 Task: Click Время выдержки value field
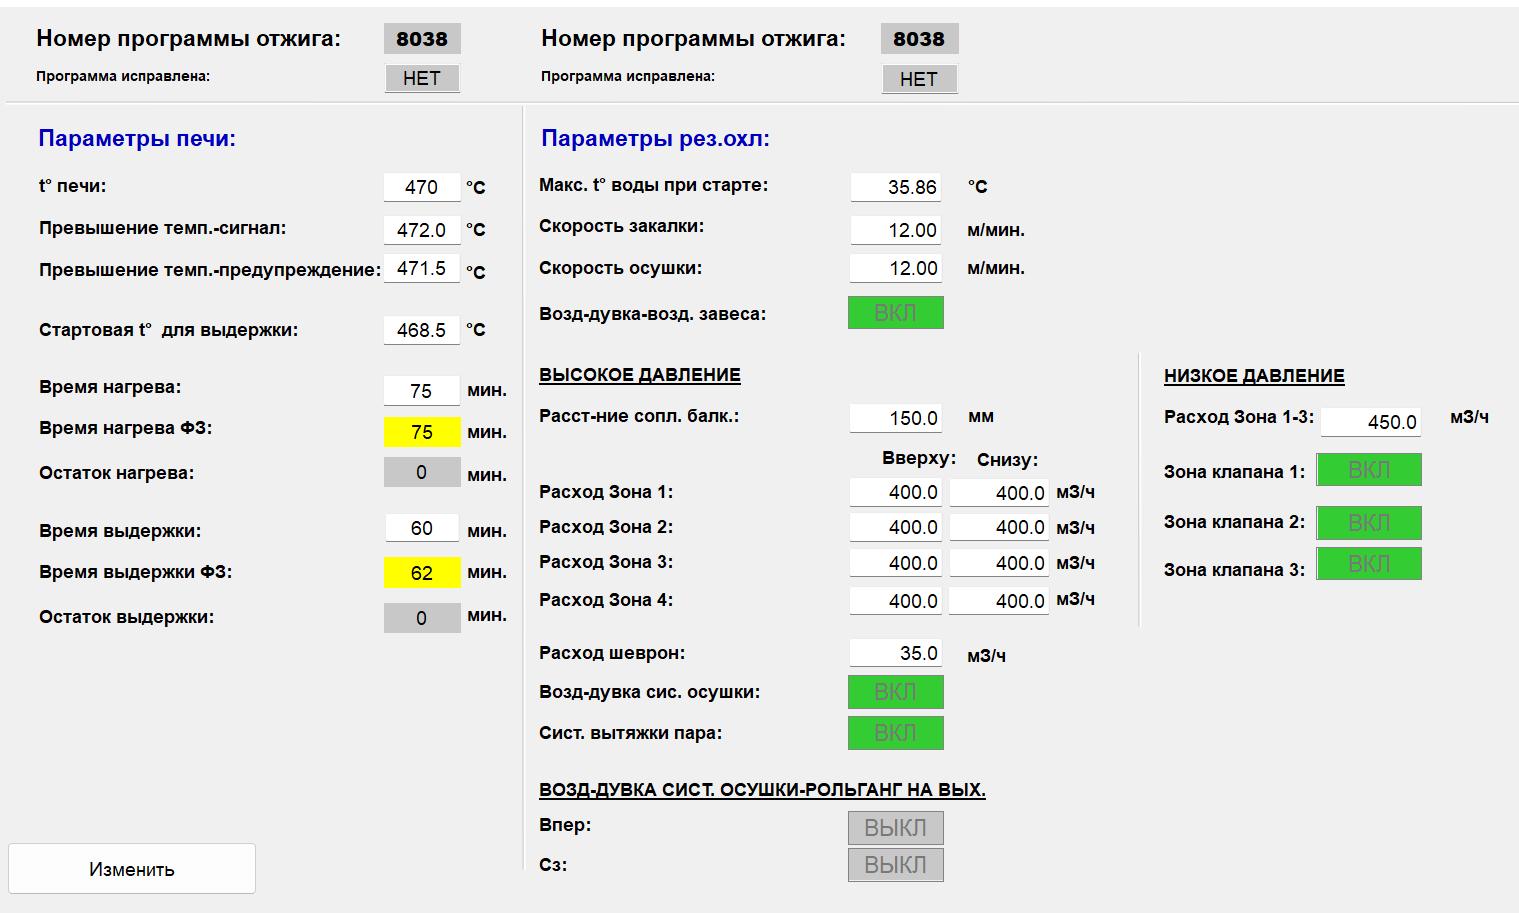click(421, 528)
